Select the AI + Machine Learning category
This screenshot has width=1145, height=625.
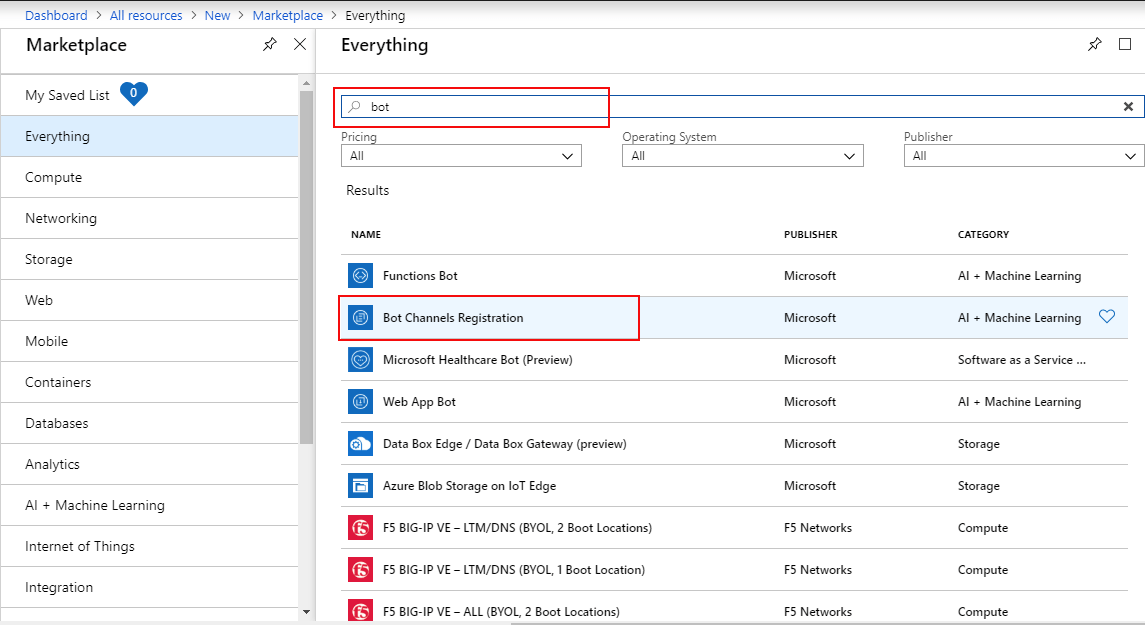tap(150, 505)
